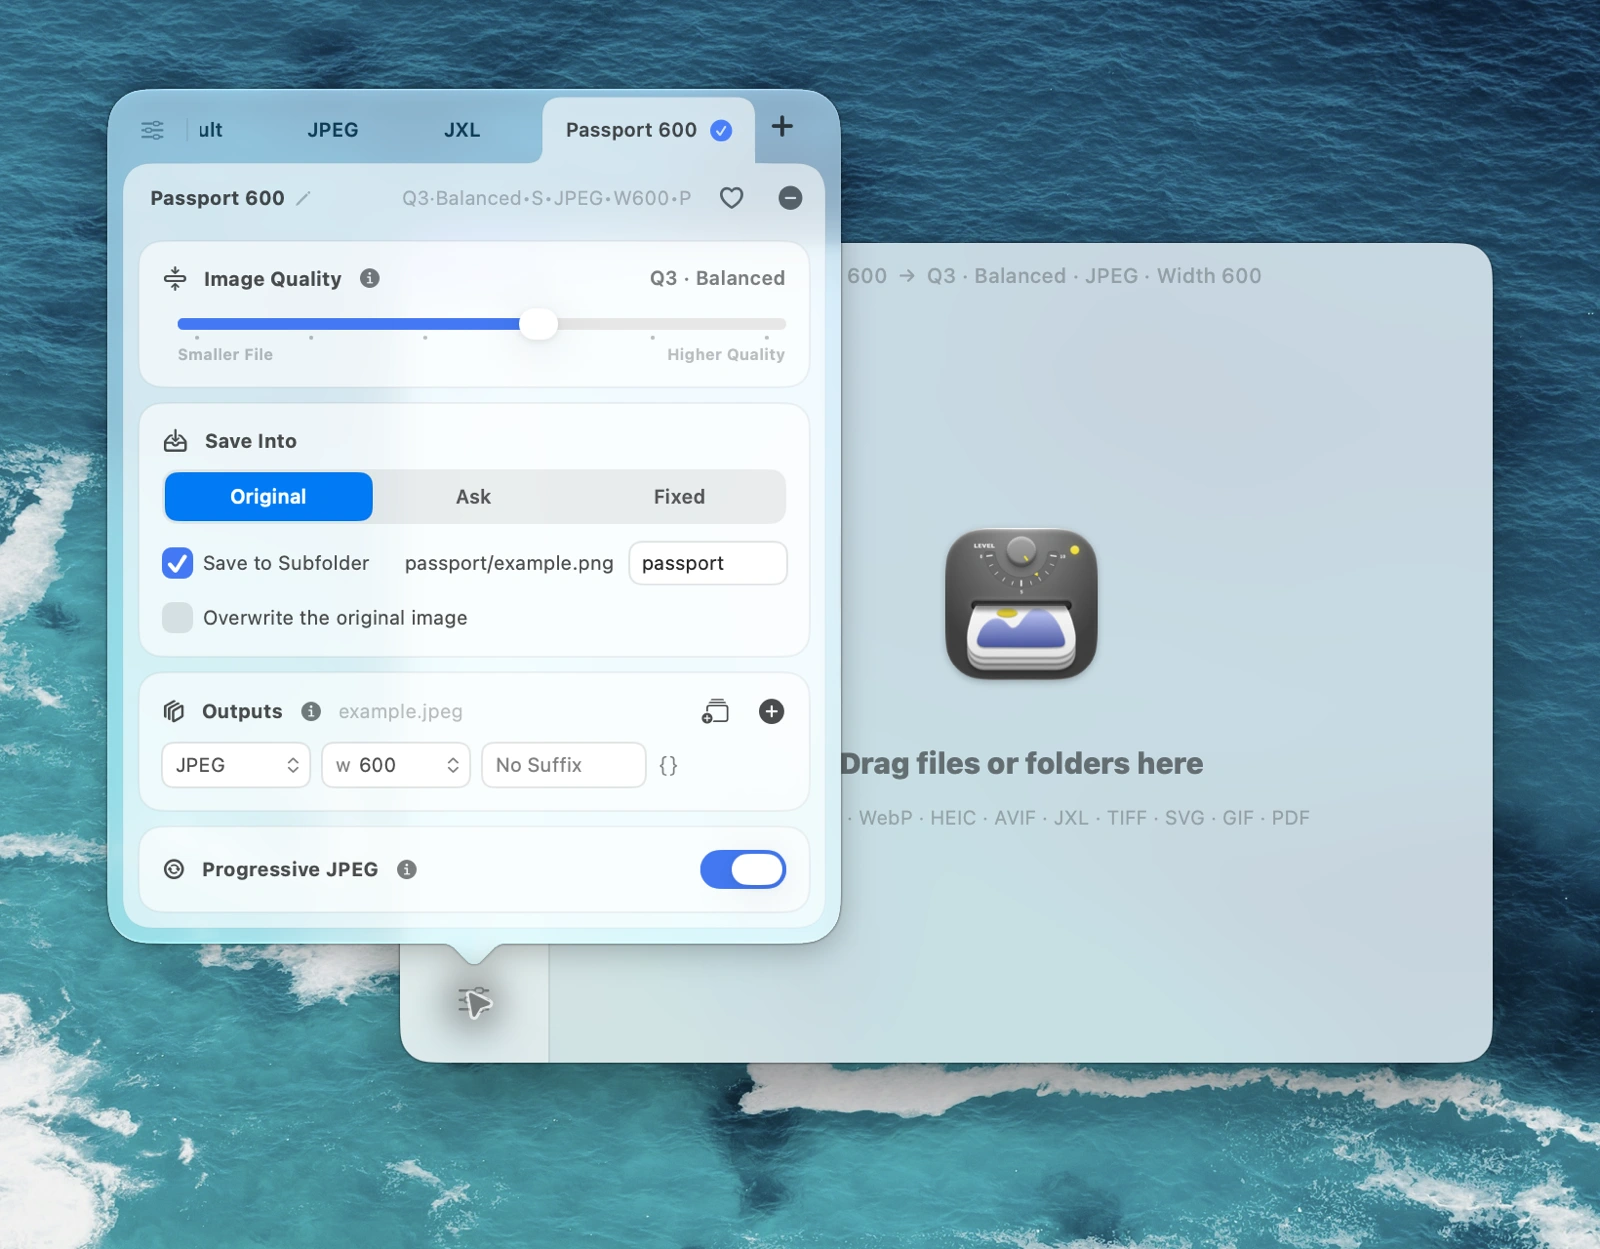Switch to the partially hidden Default tab

(210, 130)
